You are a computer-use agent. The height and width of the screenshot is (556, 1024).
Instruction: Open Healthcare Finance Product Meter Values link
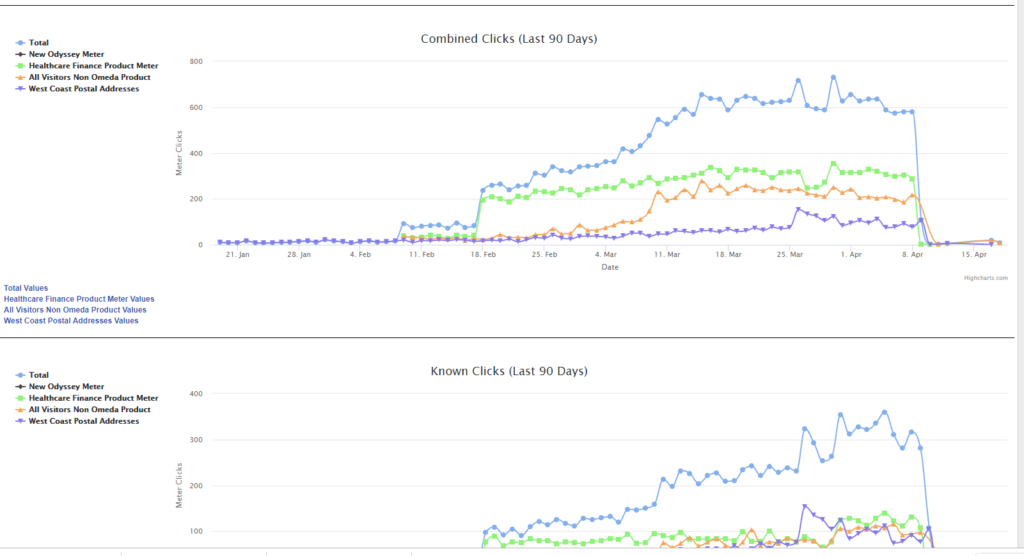click(79, 299)
